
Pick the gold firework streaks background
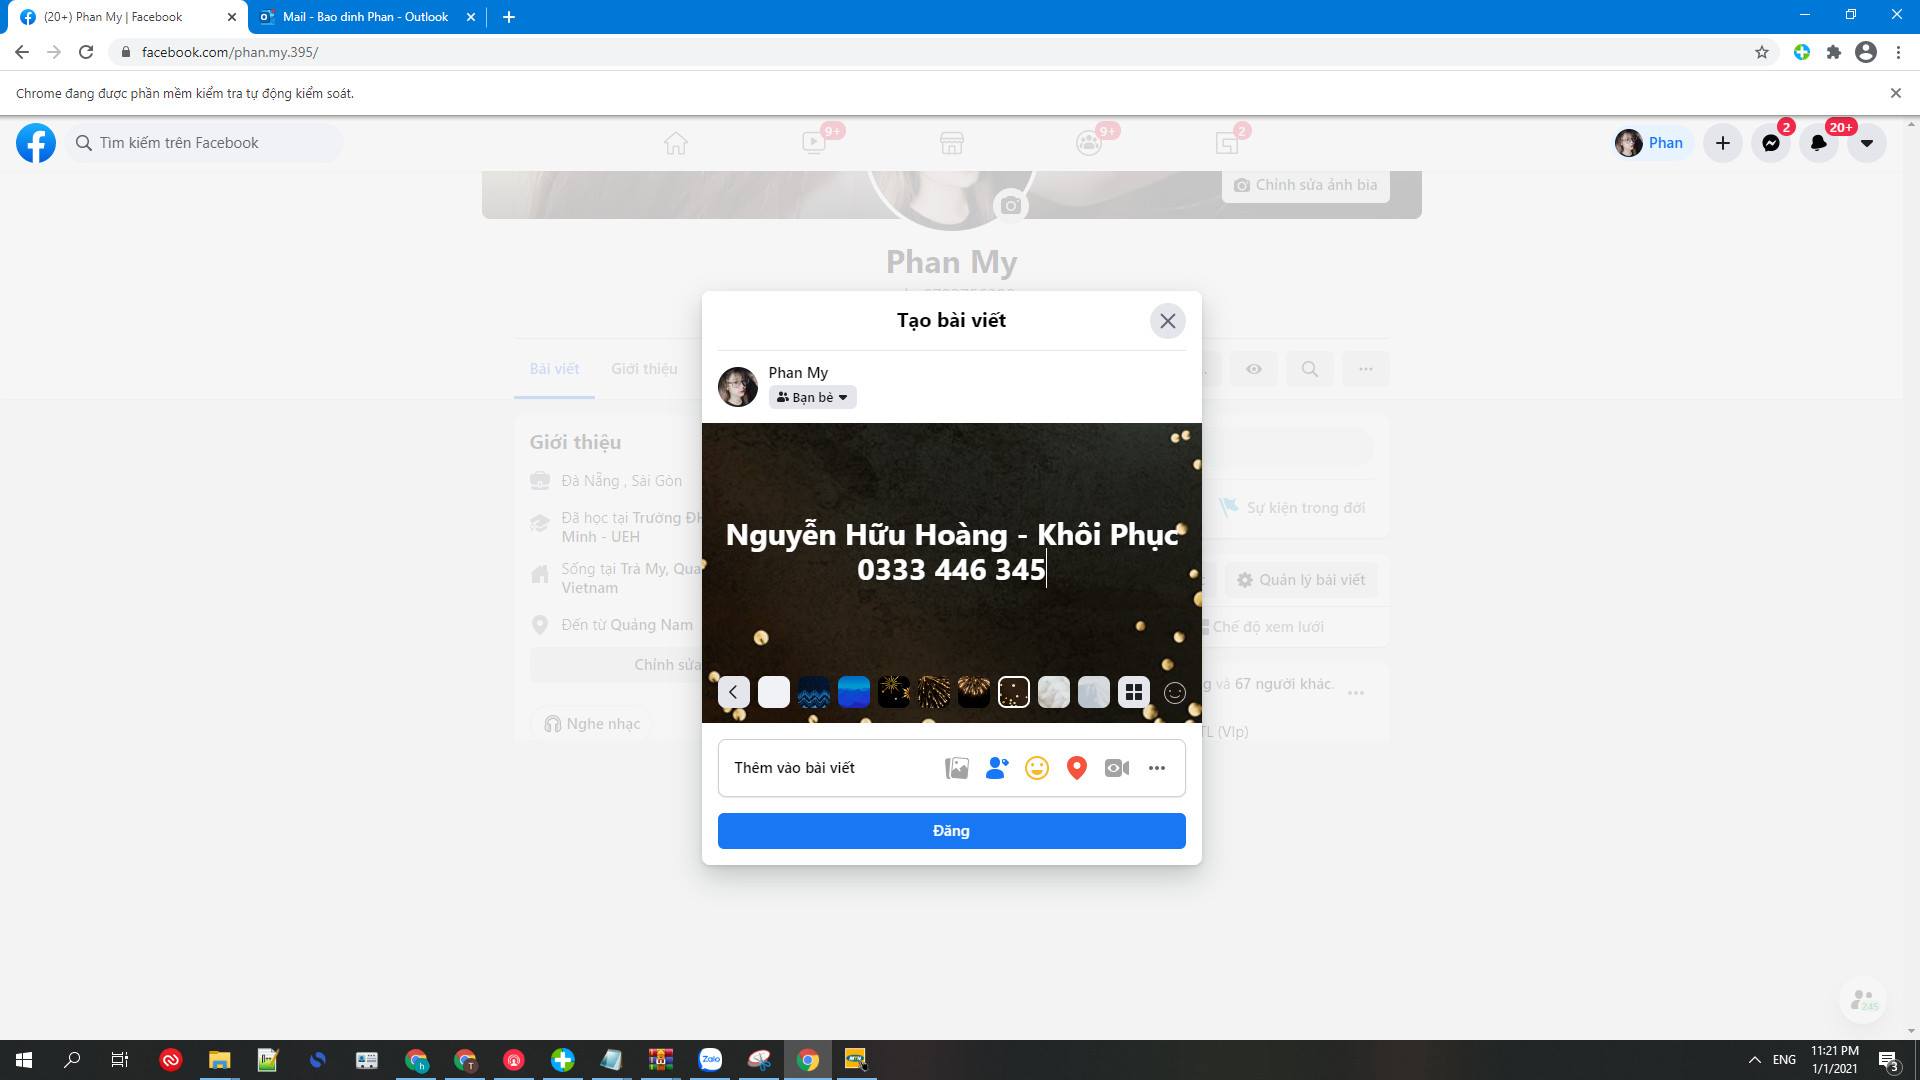tap(934, 692)
